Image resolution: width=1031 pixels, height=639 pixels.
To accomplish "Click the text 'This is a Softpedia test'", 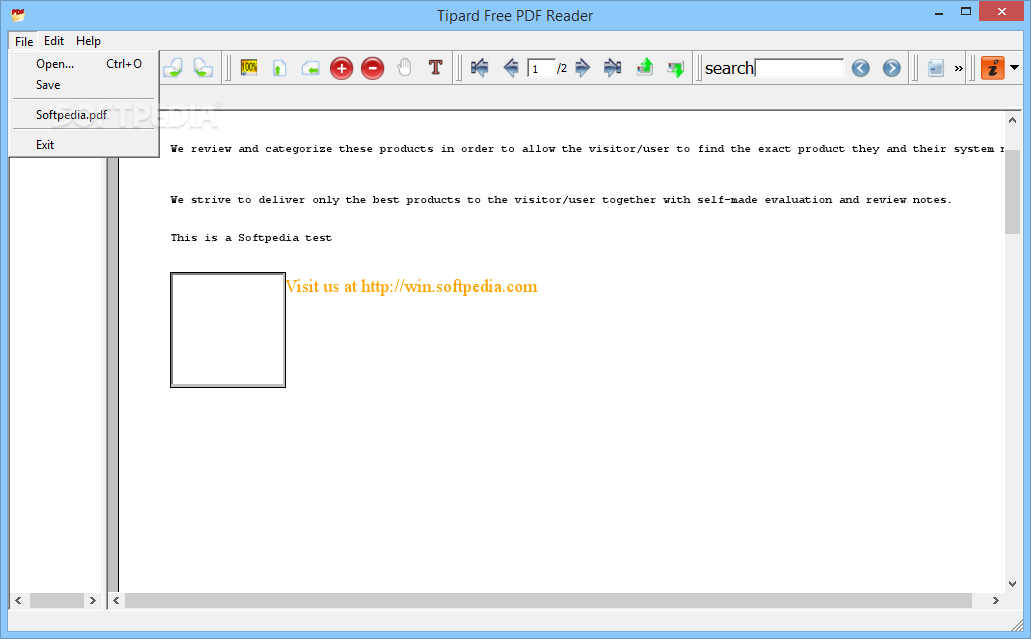I will coord(251,238).
